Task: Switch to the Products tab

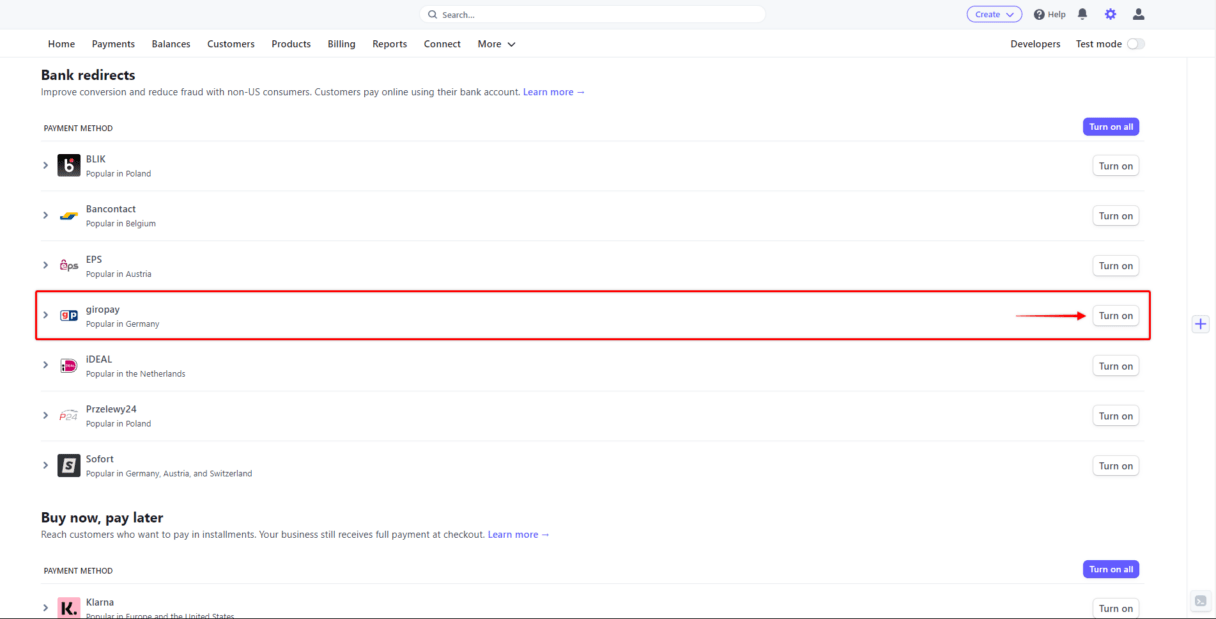Action: (291, 44)
